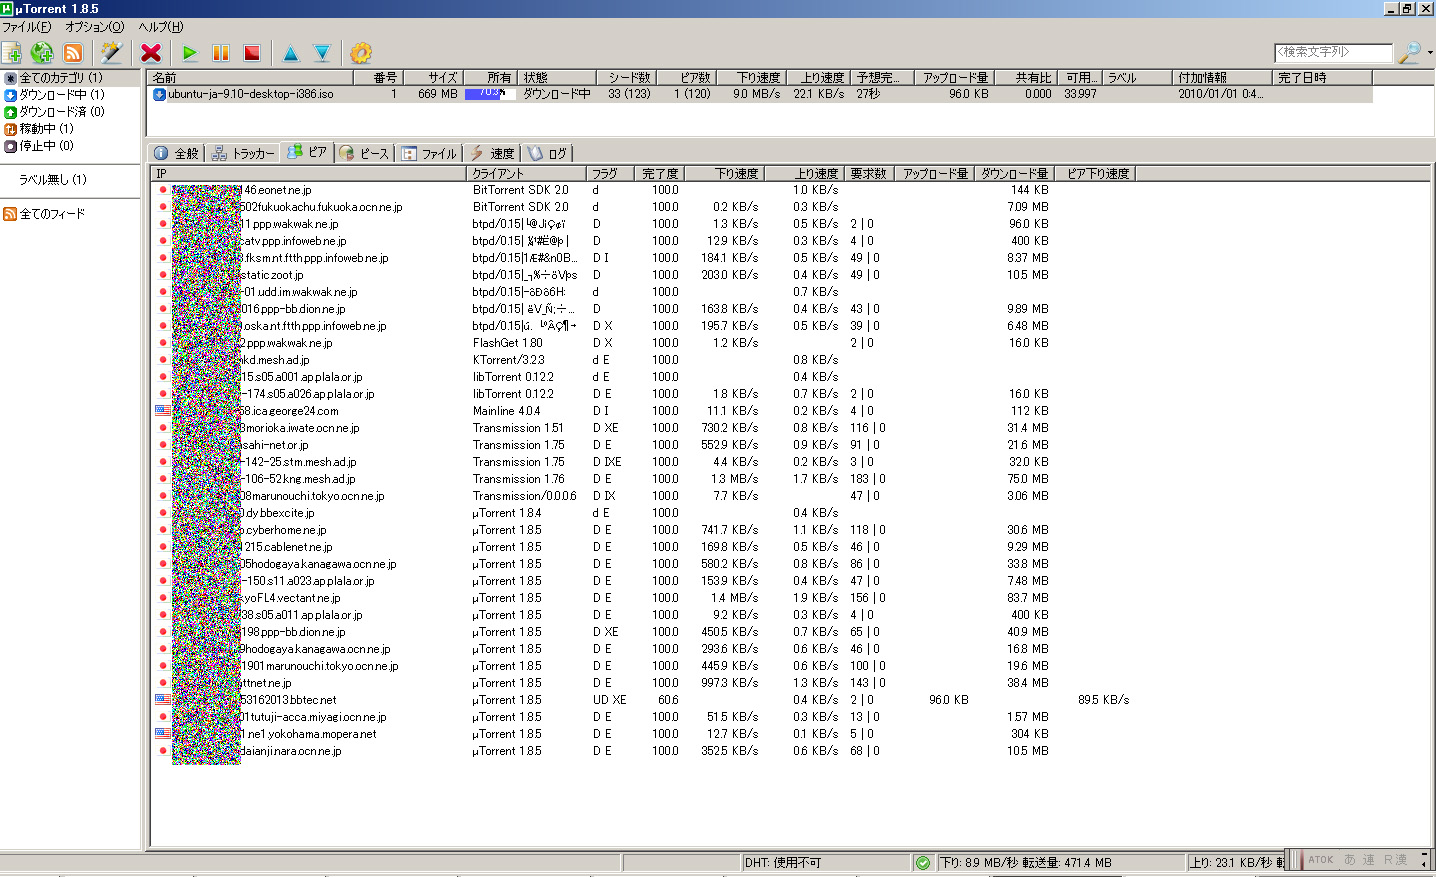Open the オプション menu

pos(94,27)
